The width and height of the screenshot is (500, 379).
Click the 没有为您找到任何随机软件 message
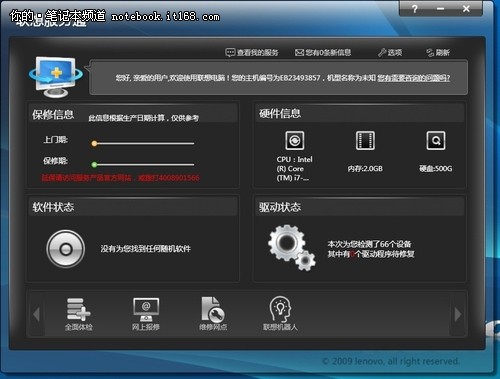[x=146, y=249]
